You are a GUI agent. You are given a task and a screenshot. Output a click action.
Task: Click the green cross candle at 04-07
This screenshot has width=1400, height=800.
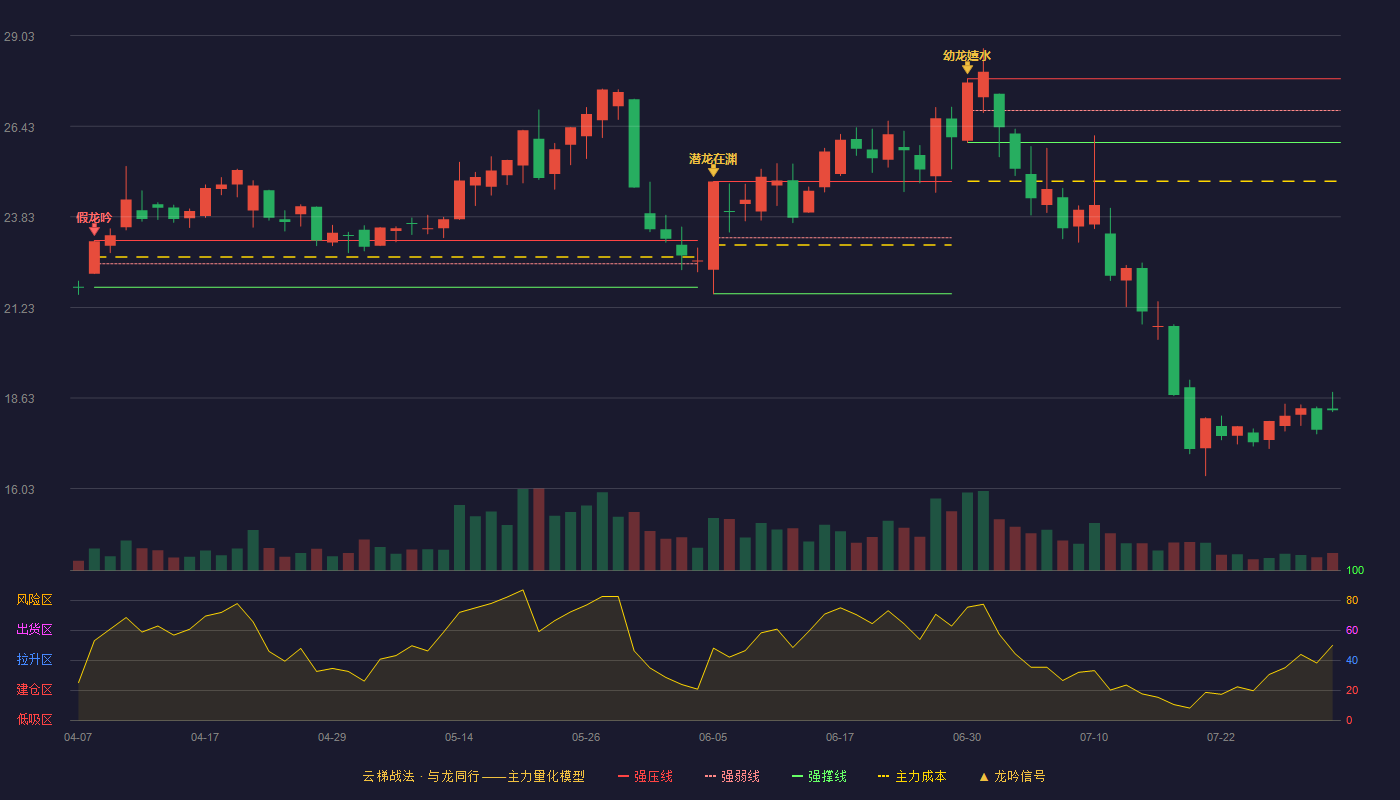pos(78,287)
